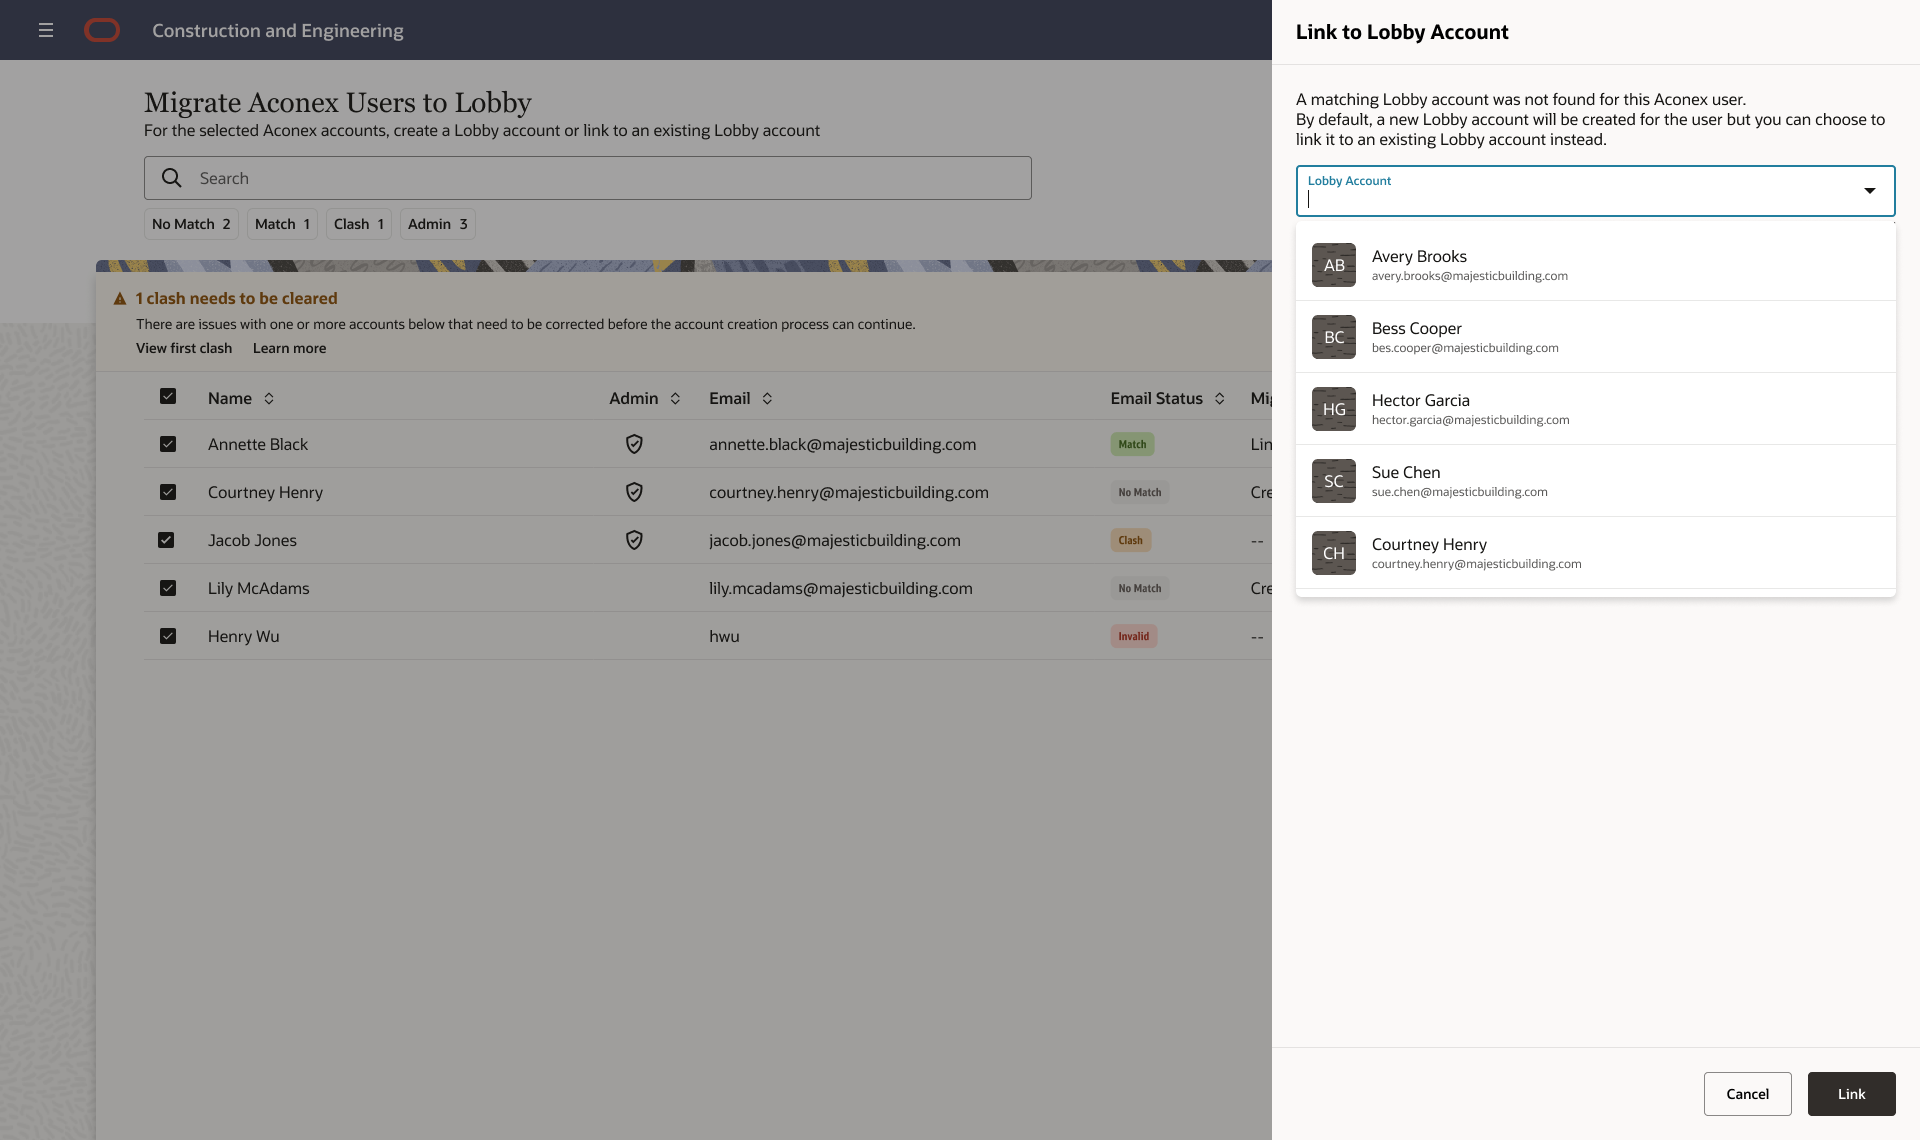The image size is (1920, 1140).
Task: Select the AB avatar for Avery Brooks
Action: point(1333,265)
